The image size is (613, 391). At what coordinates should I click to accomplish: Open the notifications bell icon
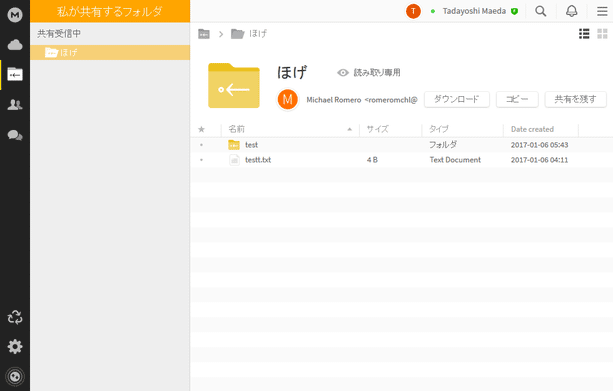pos(572,11)
